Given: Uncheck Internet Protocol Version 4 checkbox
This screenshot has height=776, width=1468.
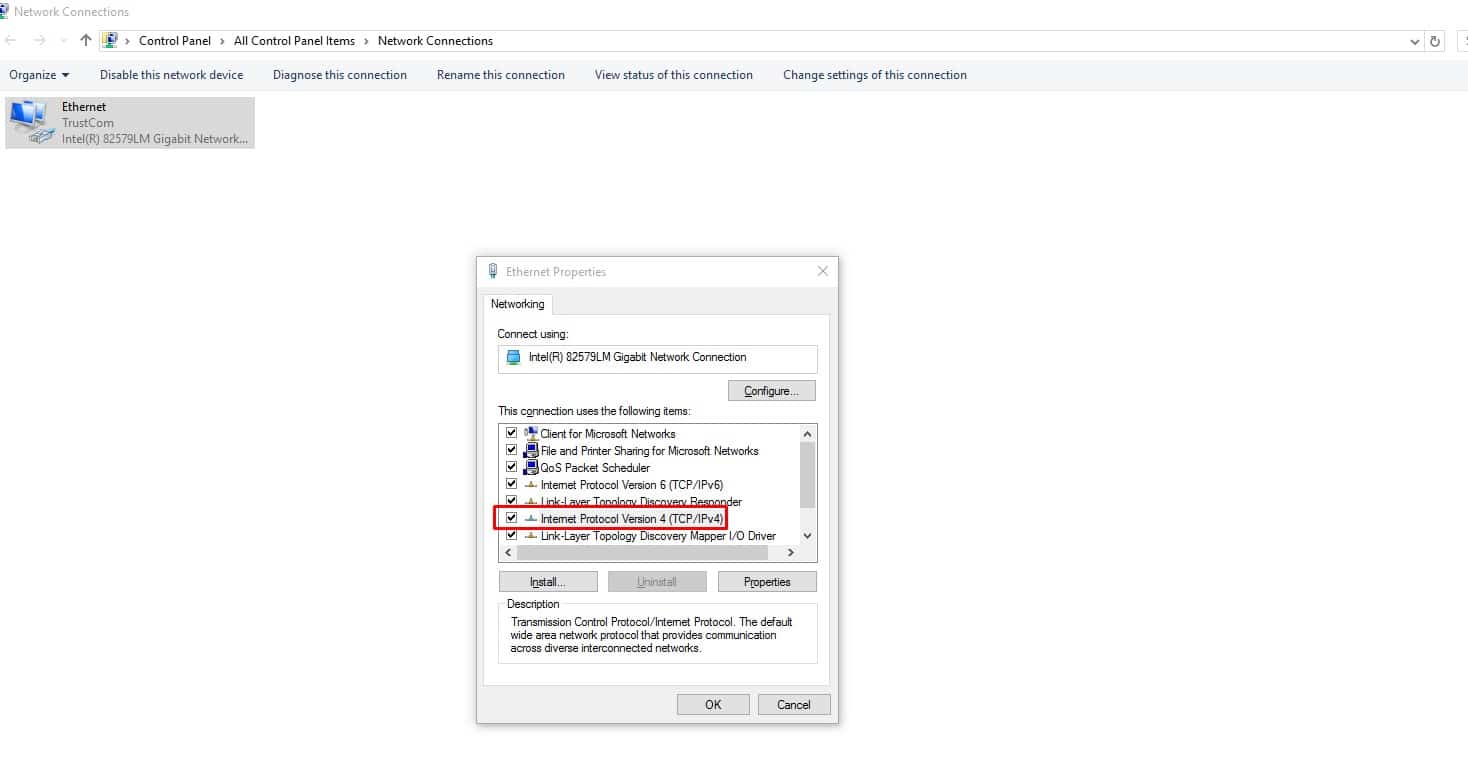Looking at the screenshot, I should tap(512, 518).
